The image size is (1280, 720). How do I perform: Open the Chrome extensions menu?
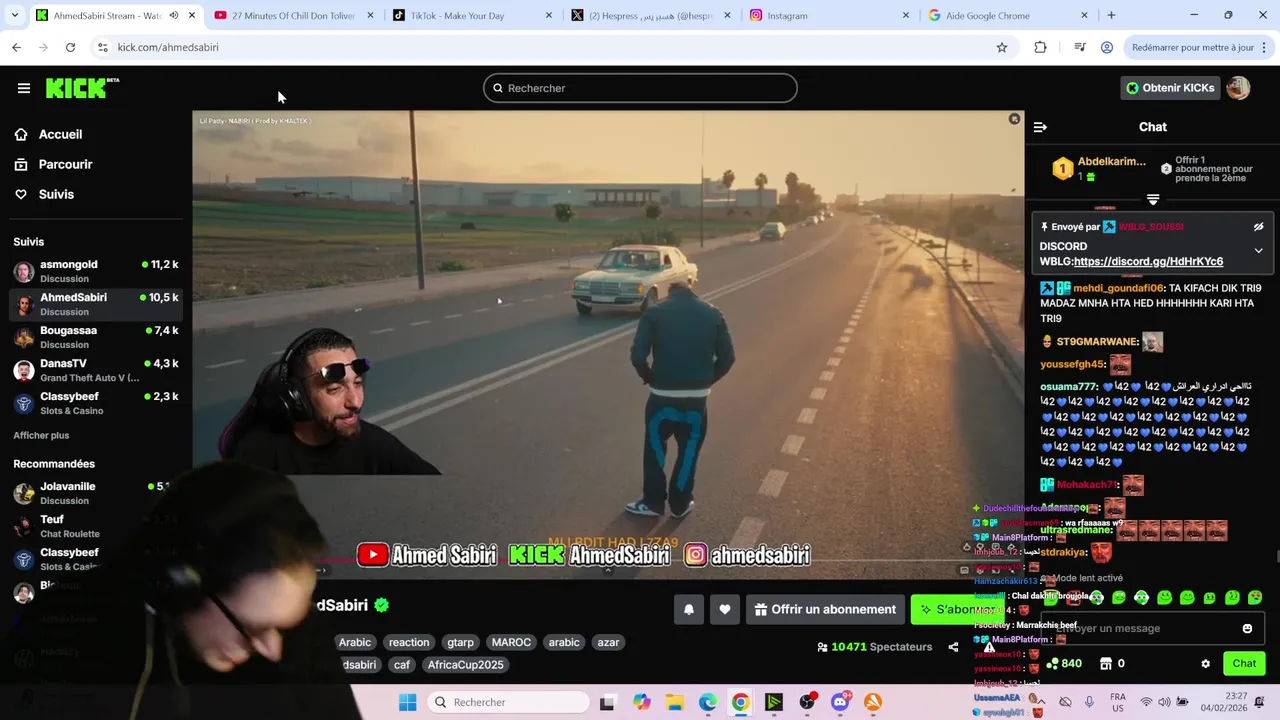click(1040, 47)
